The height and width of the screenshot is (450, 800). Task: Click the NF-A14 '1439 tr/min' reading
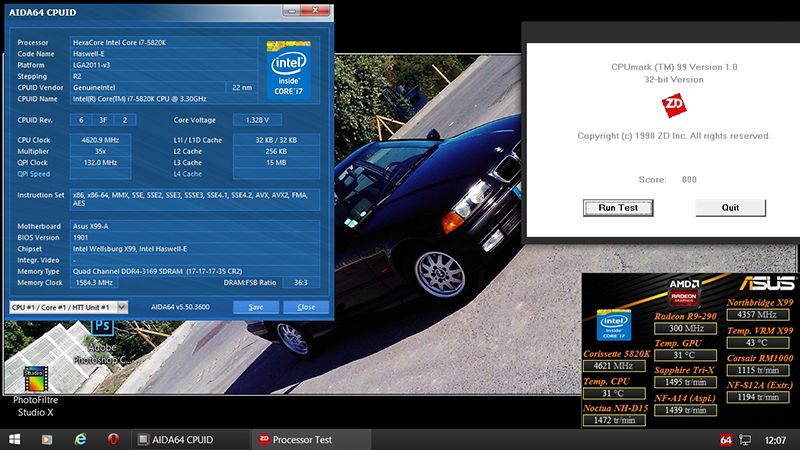686,410
